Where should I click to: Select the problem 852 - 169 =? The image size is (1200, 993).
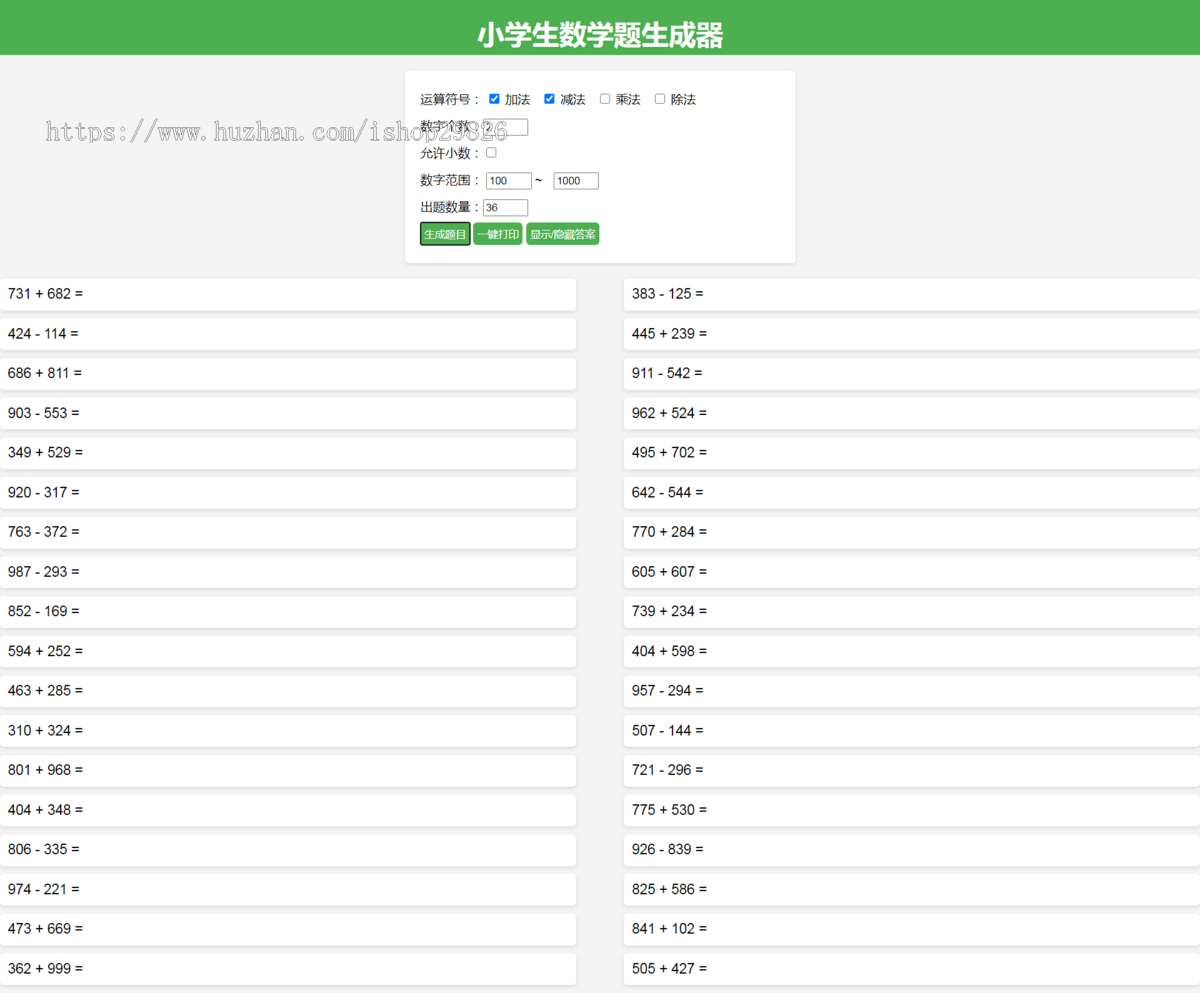pos(288,611)
